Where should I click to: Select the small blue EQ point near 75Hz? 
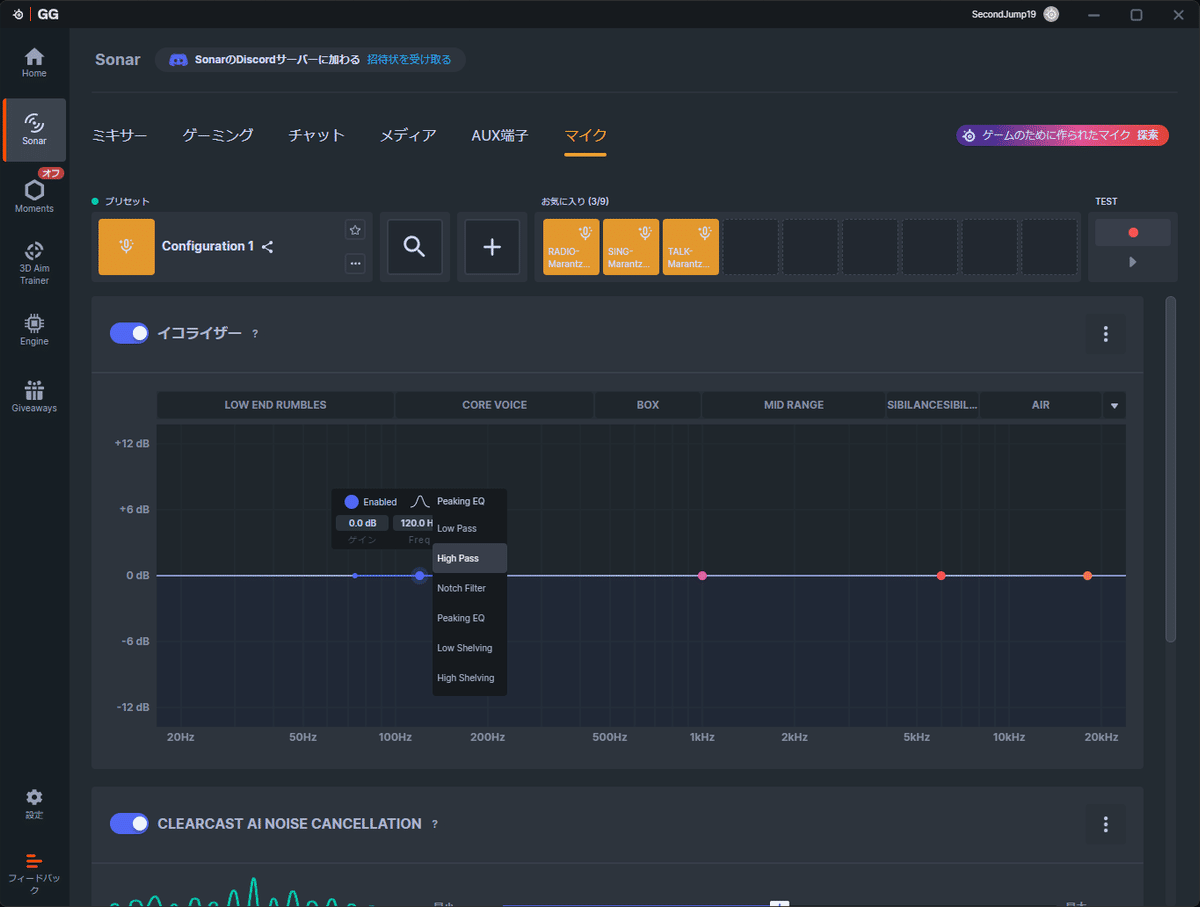point(355,575)
